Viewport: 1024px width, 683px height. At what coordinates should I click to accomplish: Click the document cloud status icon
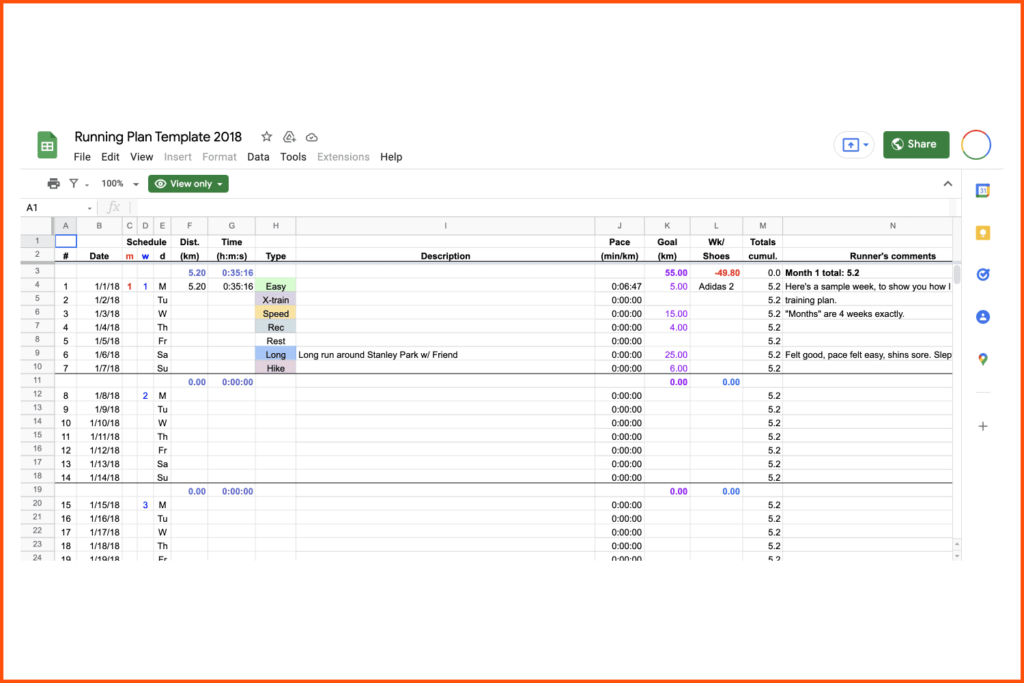[311, 136]
